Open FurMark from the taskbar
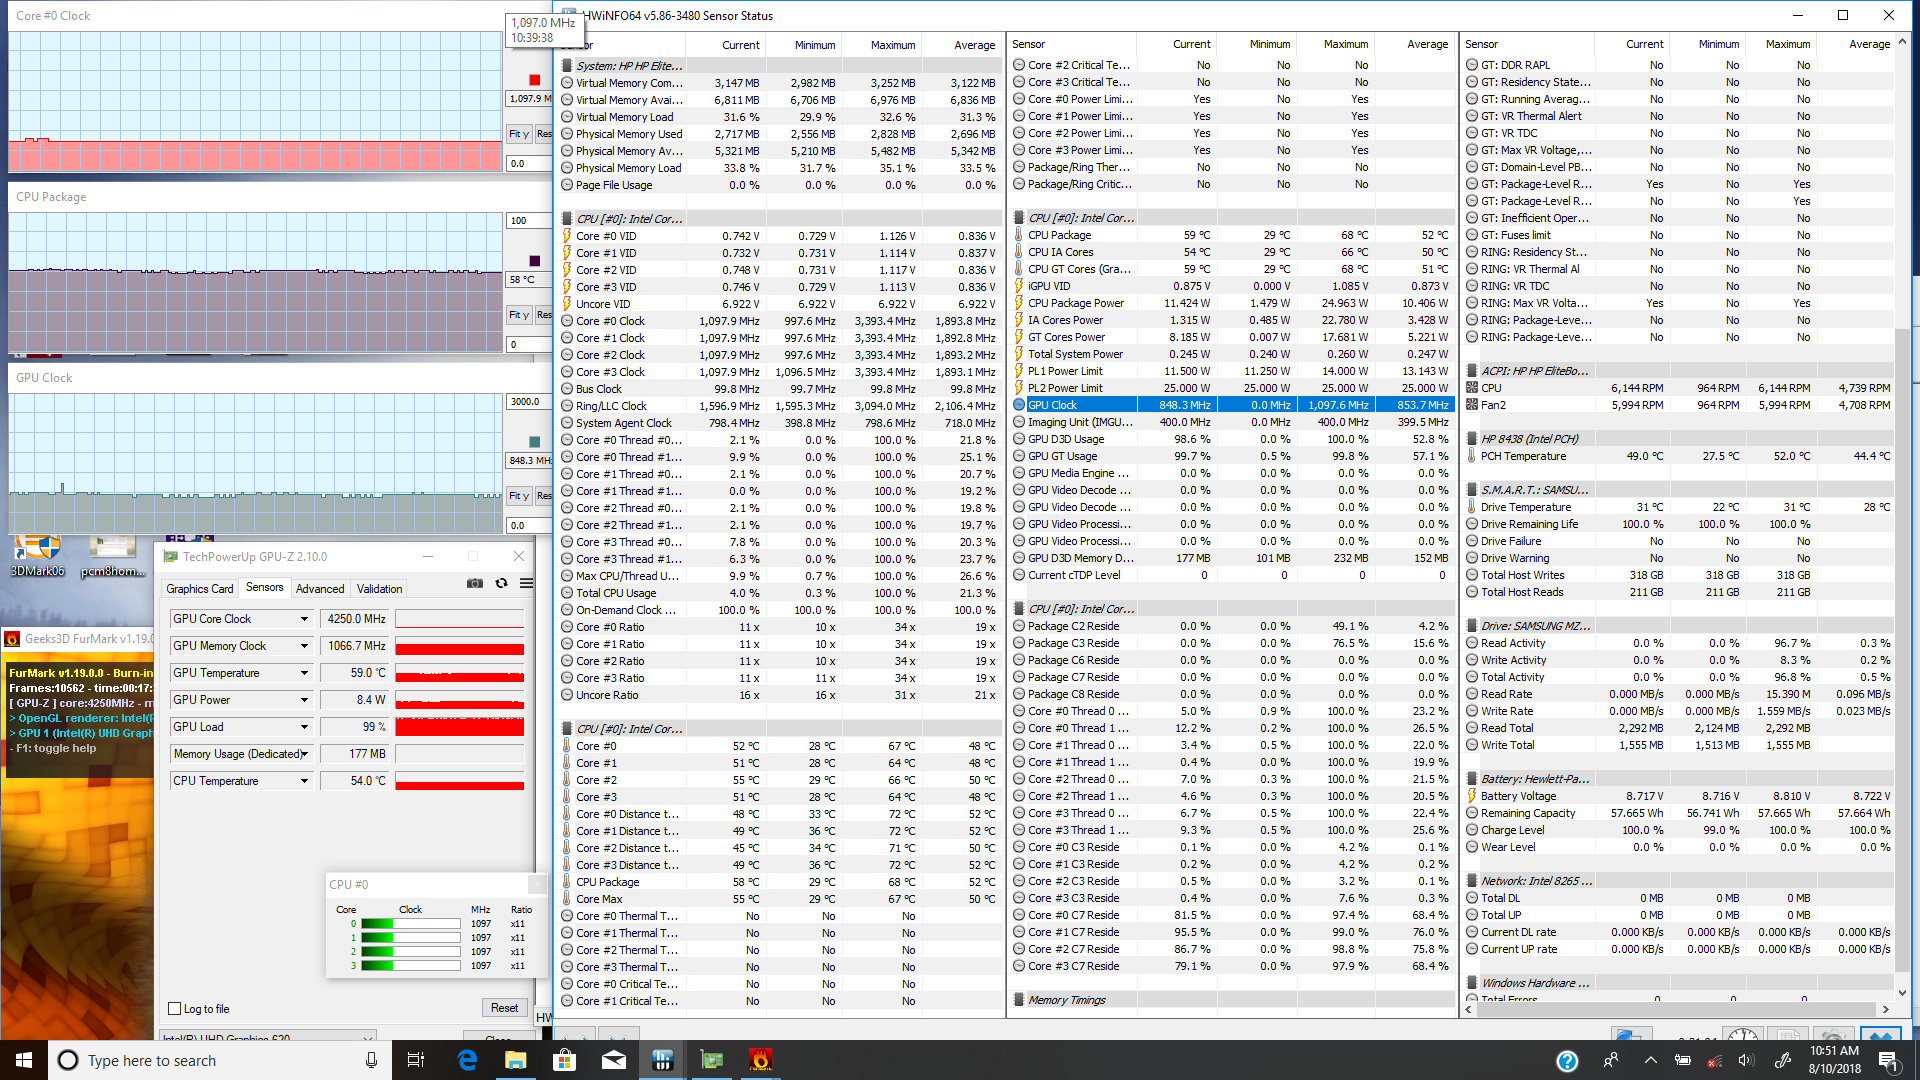 click(x=760, y=1060)
